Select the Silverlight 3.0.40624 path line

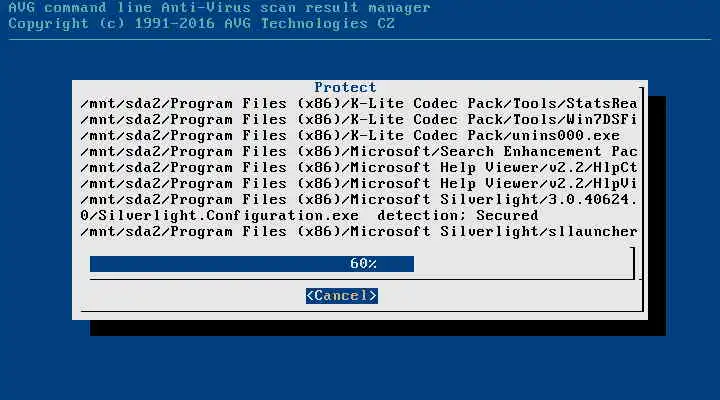click(359, 200)
